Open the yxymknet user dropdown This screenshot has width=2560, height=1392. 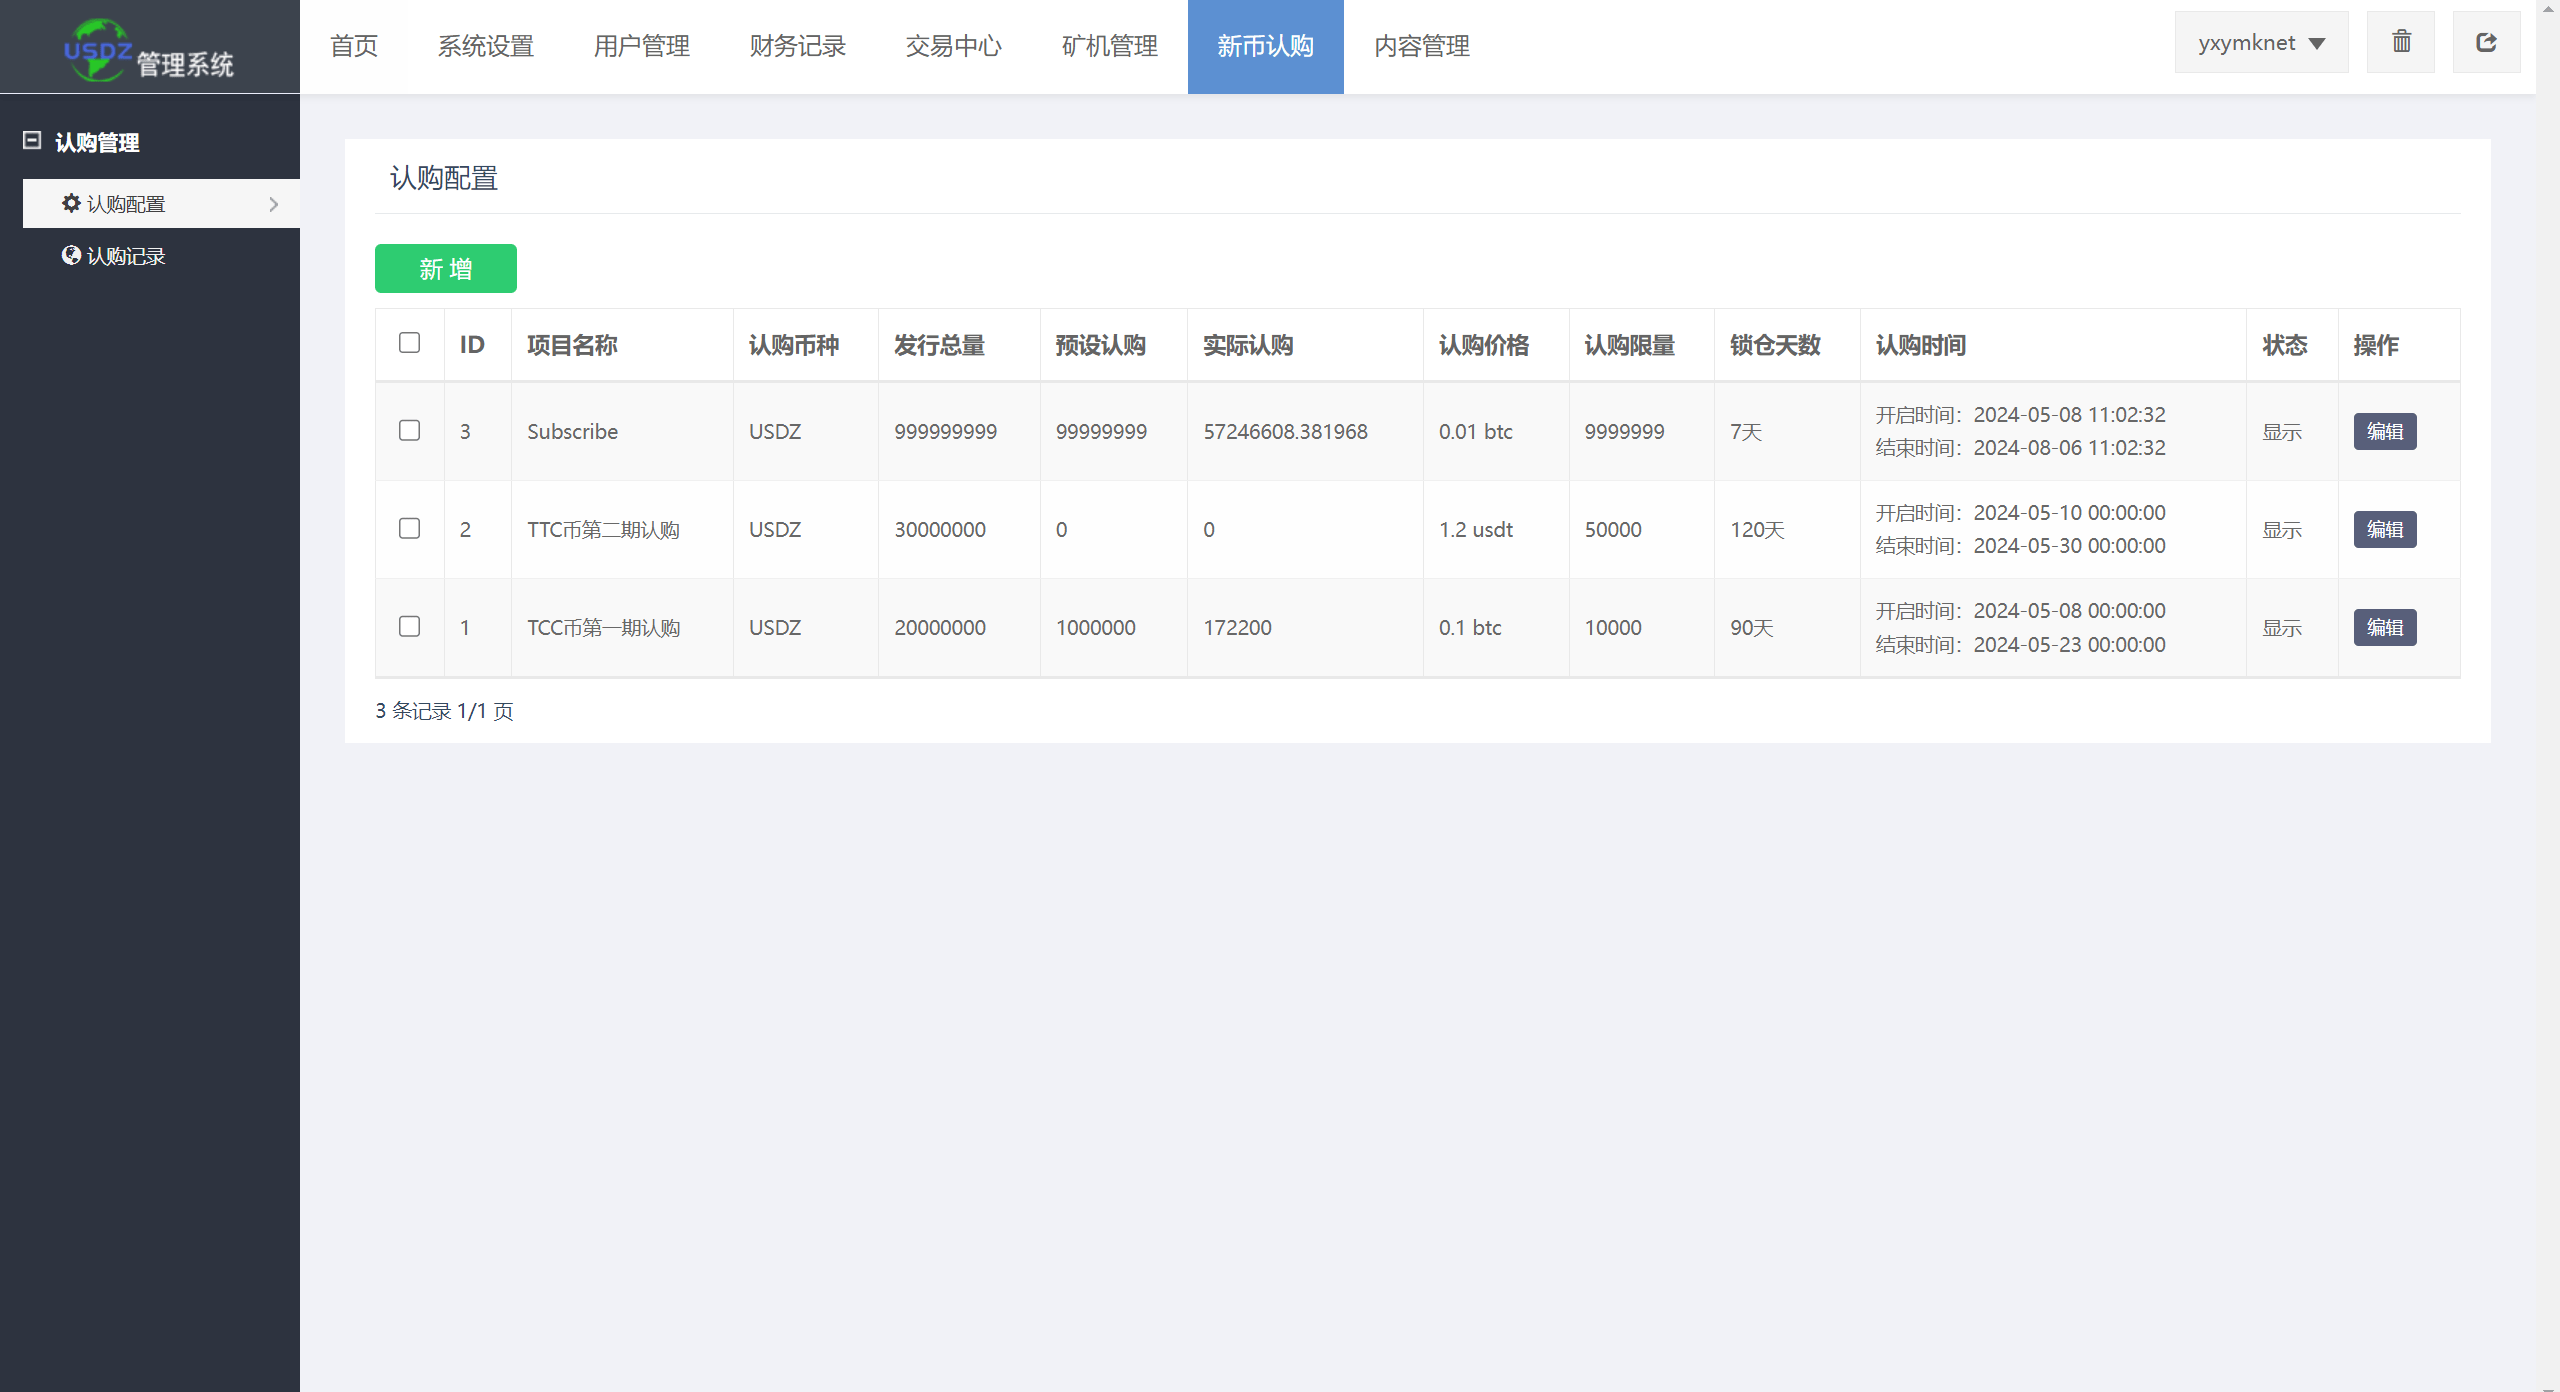pyautogui.click(x=2261, y=42)
